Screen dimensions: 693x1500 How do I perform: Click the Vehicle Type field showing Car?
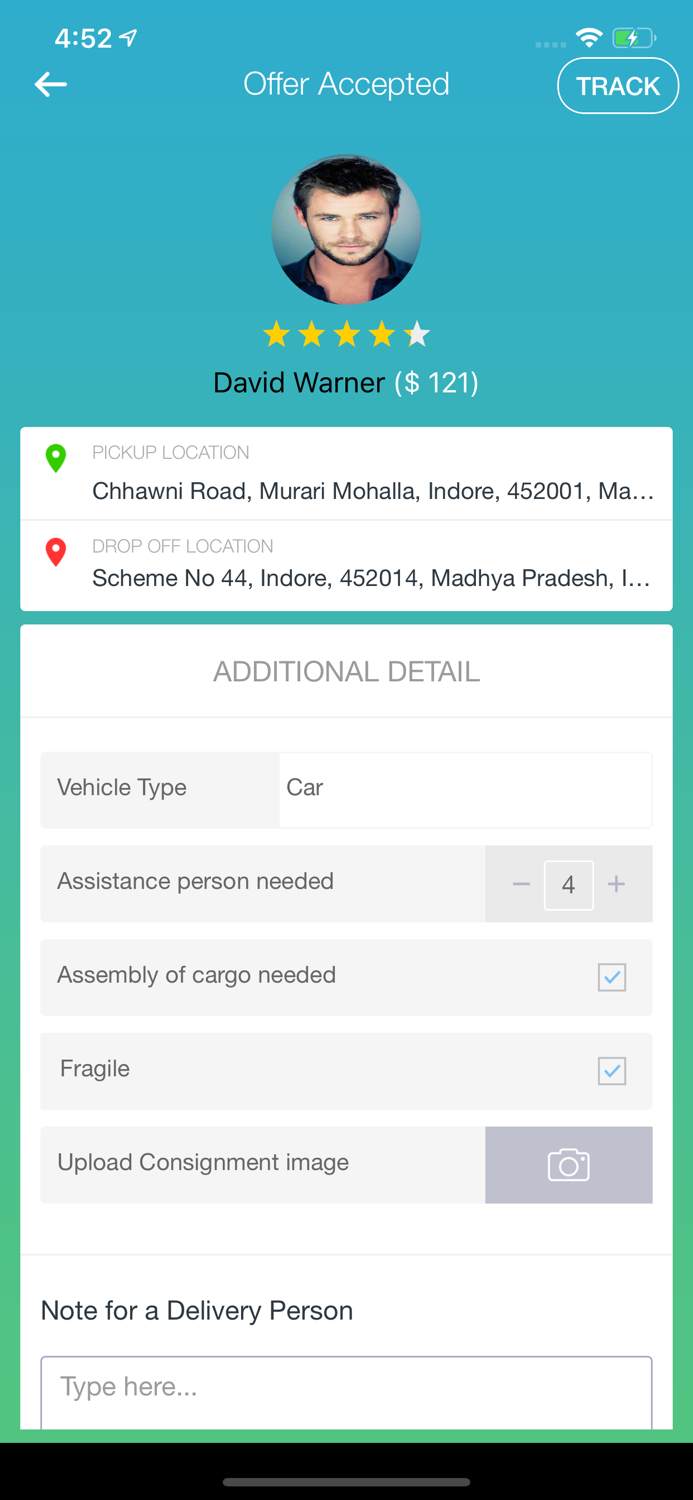point(465,789)
